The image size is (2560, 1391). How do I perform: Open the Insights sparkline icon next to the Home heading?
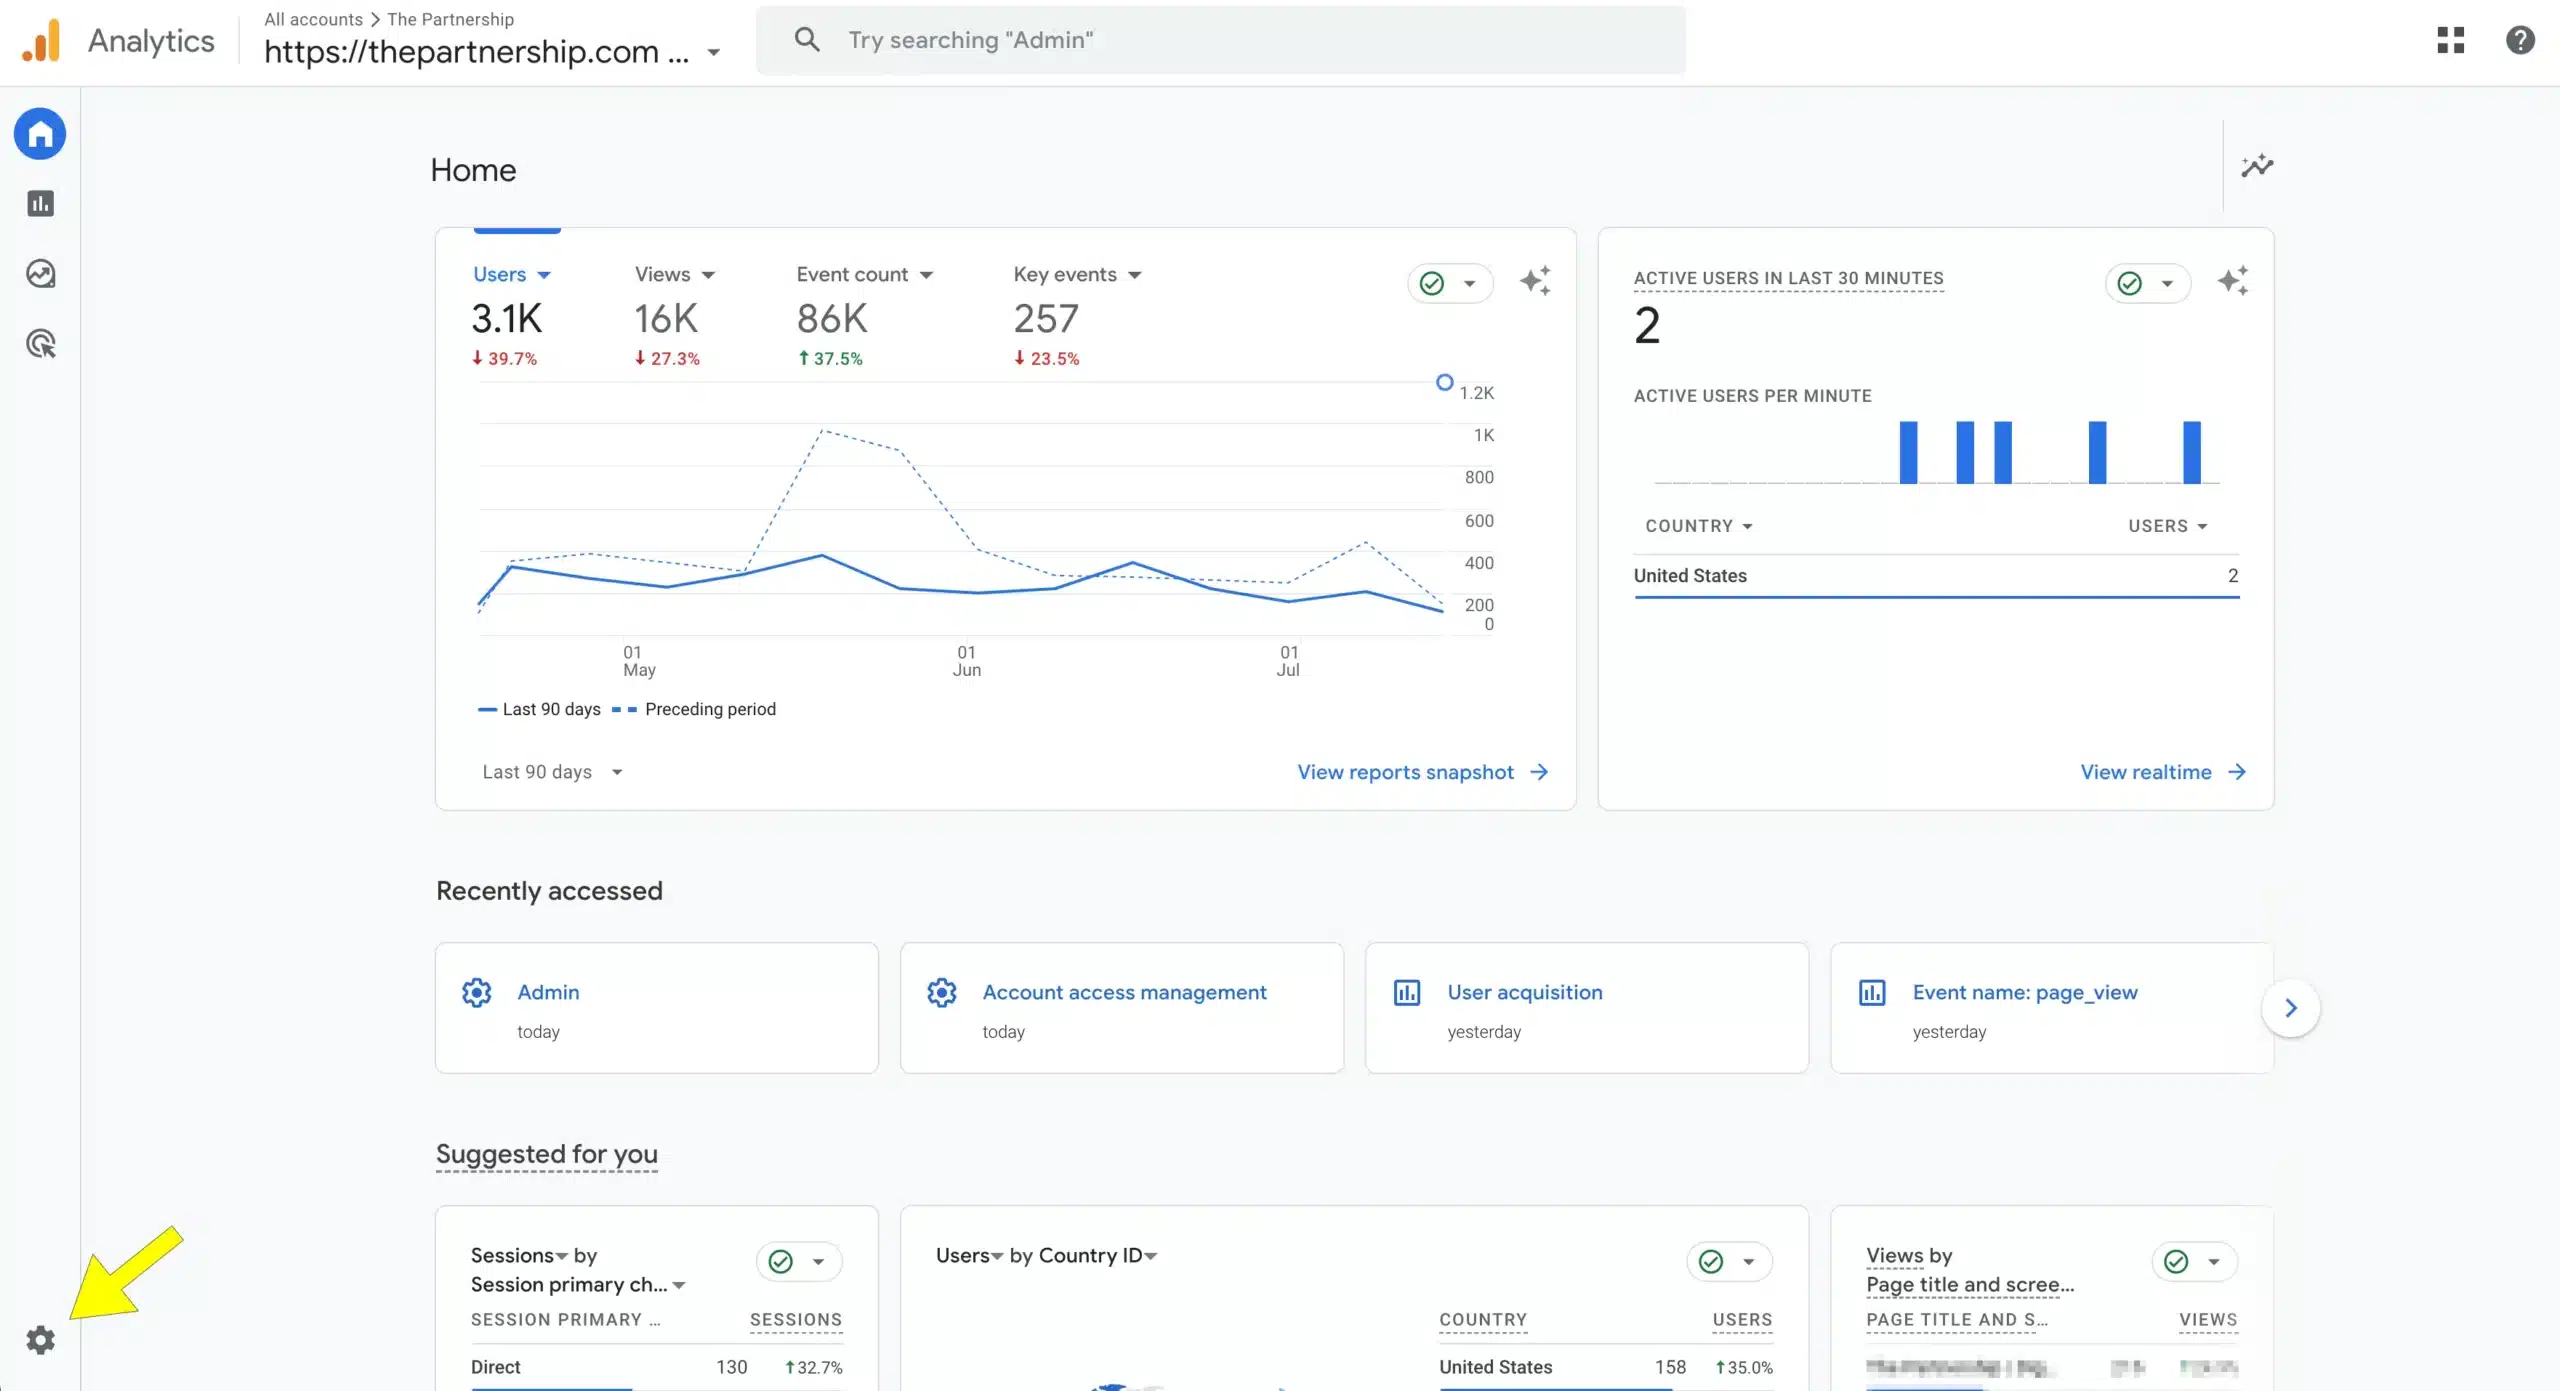pos(2257,166)
